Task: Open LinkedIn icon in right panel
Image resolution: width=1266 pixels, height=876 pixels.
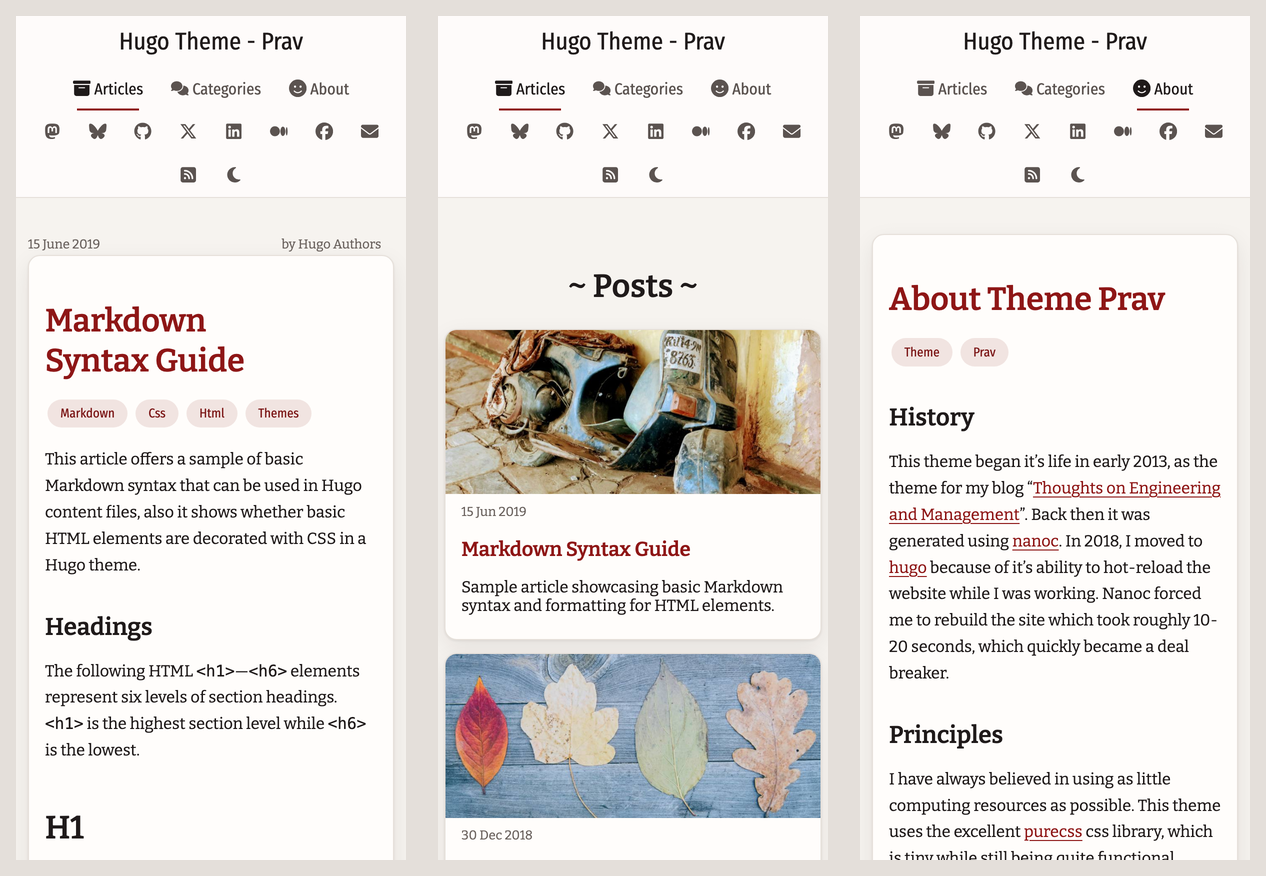Action: pos(1077,131)
